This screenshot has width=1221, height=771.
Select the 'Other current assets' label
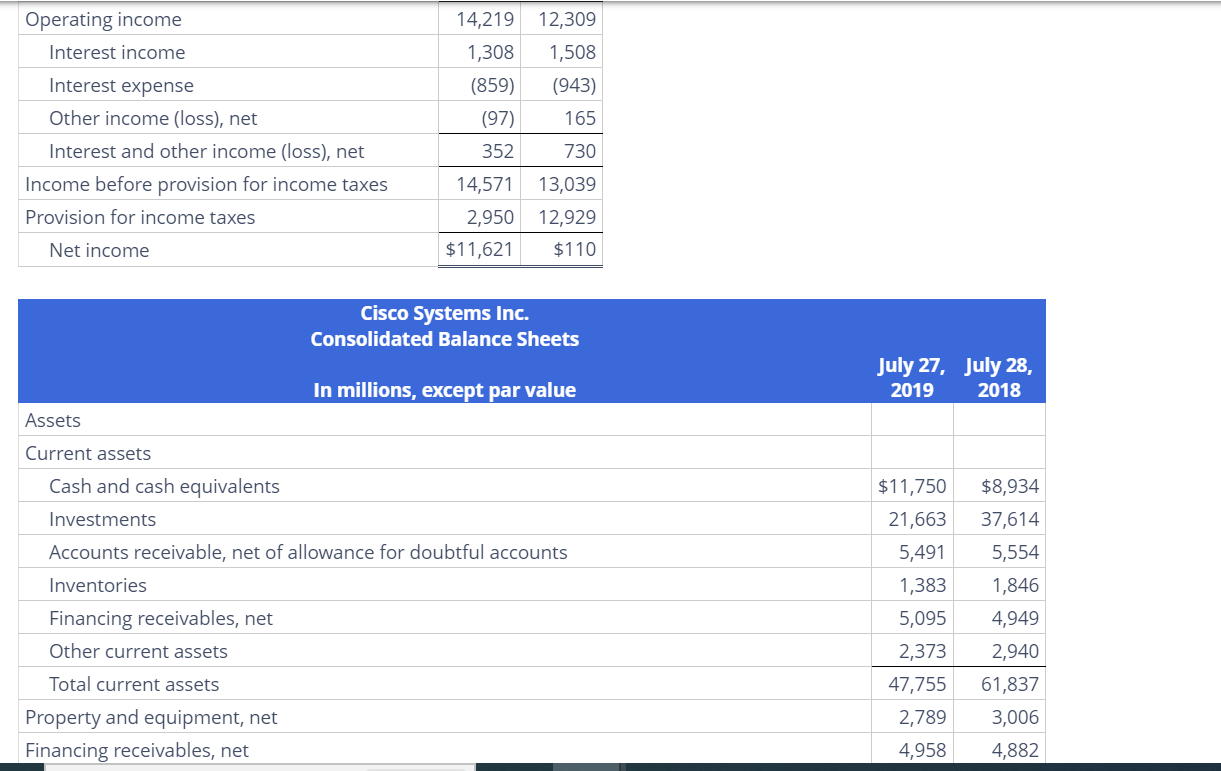139,651
